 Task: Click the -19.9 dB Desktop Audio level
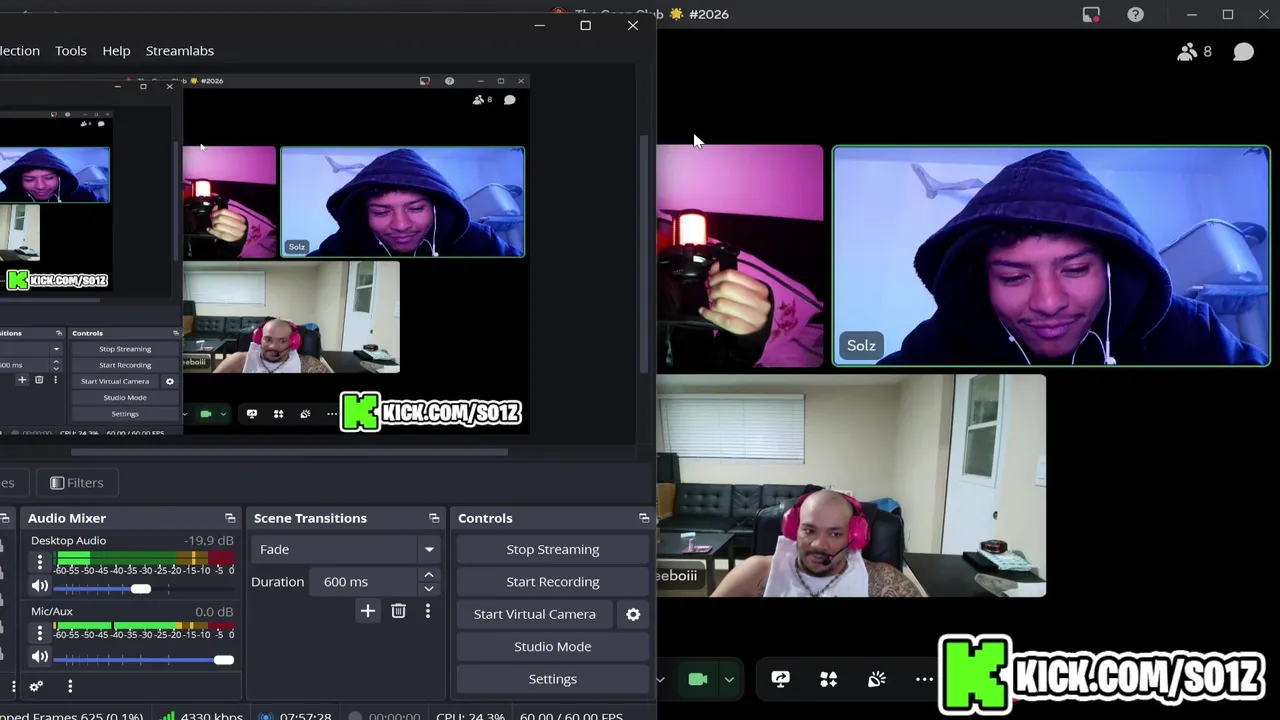click(x=208, y=541)
